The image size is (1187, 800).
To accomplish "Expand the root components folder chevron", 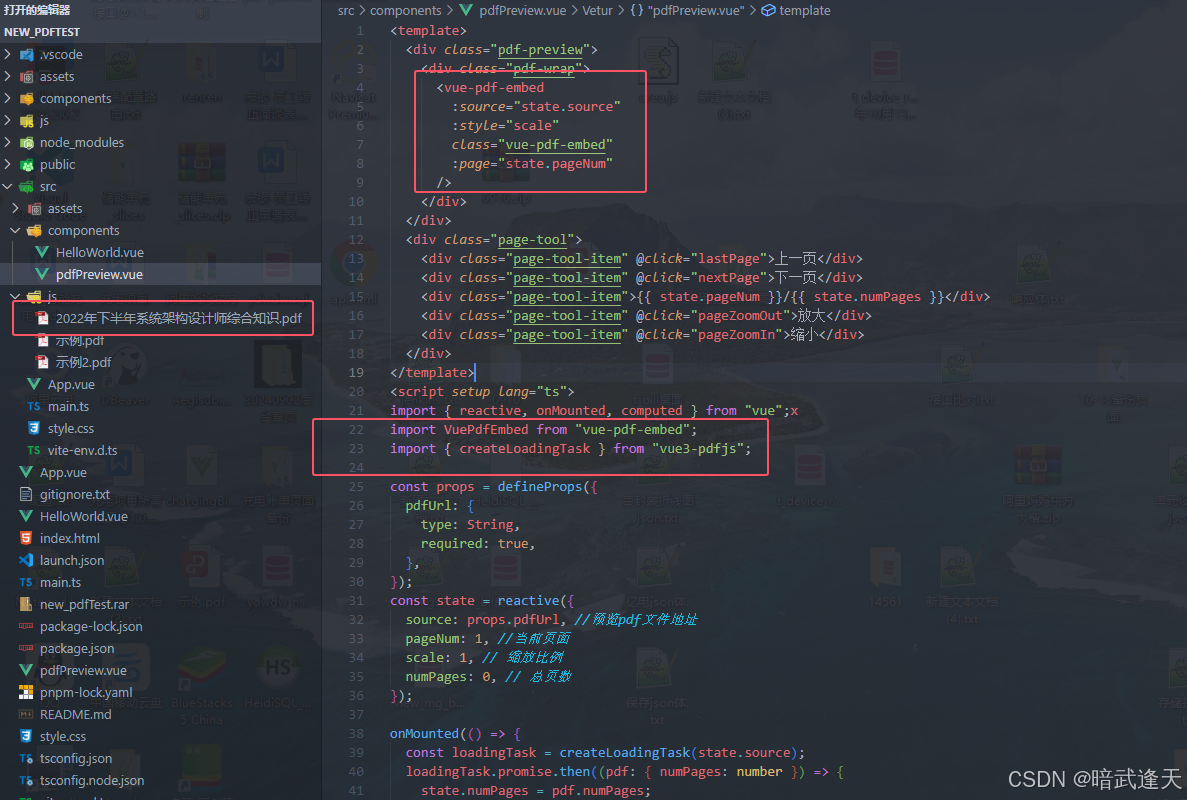I will click(x=8, y=98).
